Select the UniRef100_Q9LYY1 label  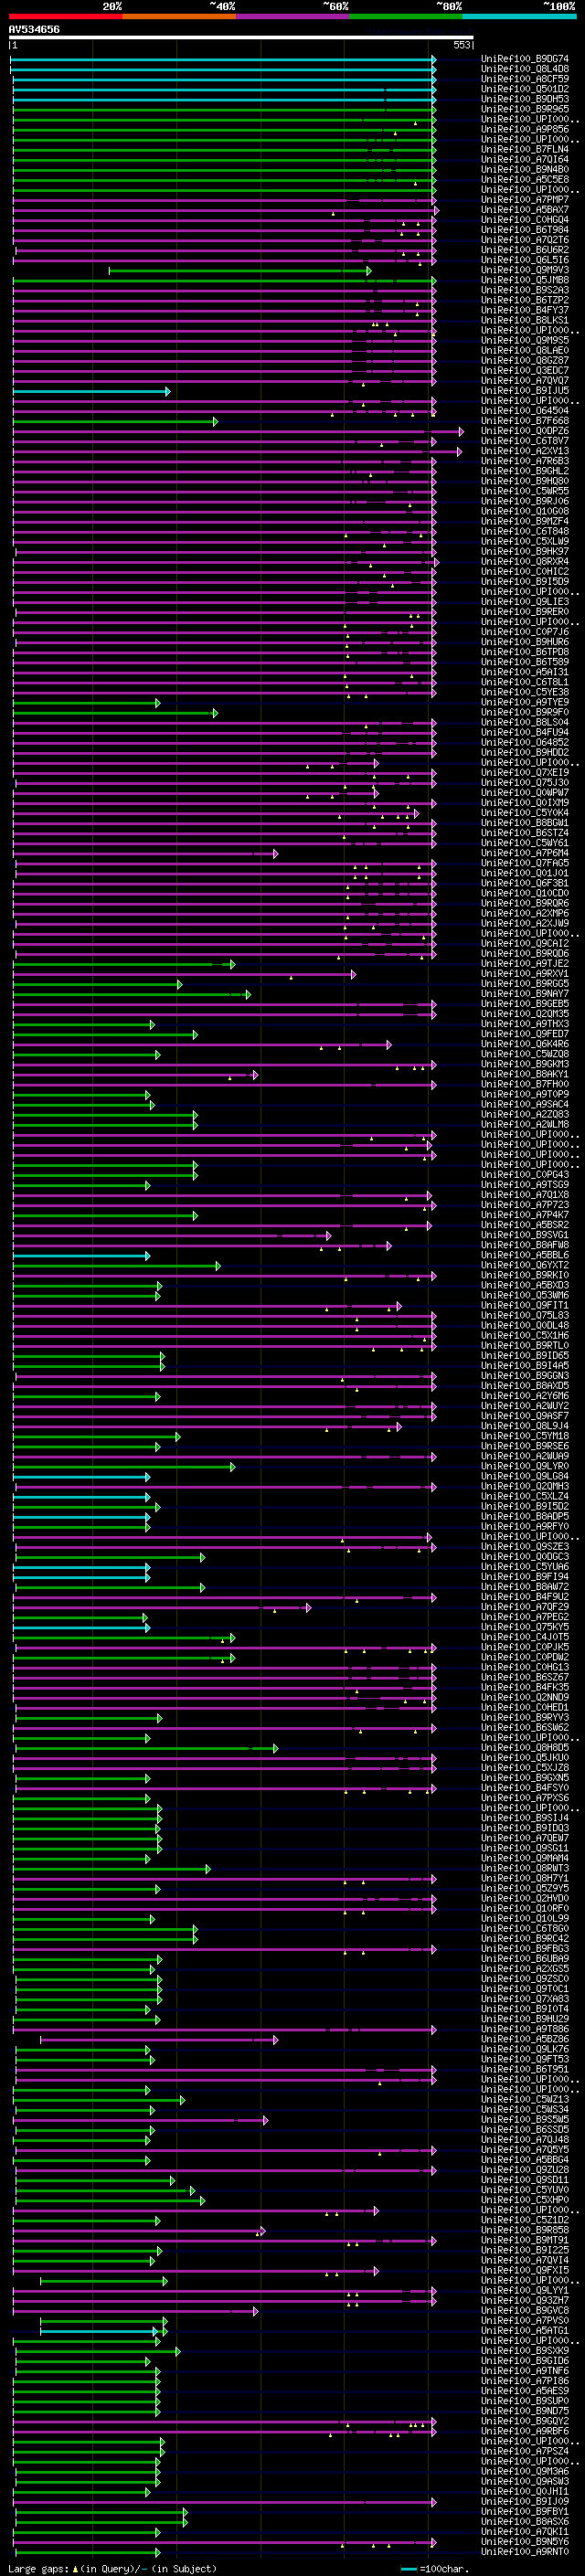tap(525, 2291)
